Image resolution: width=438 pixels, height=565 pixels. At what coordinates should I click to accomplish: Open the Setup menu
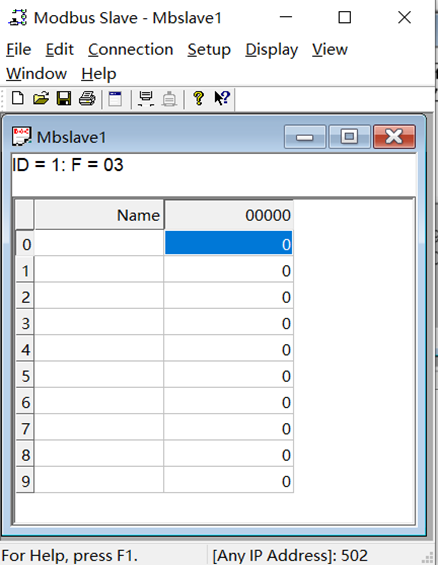click(209, 49)
